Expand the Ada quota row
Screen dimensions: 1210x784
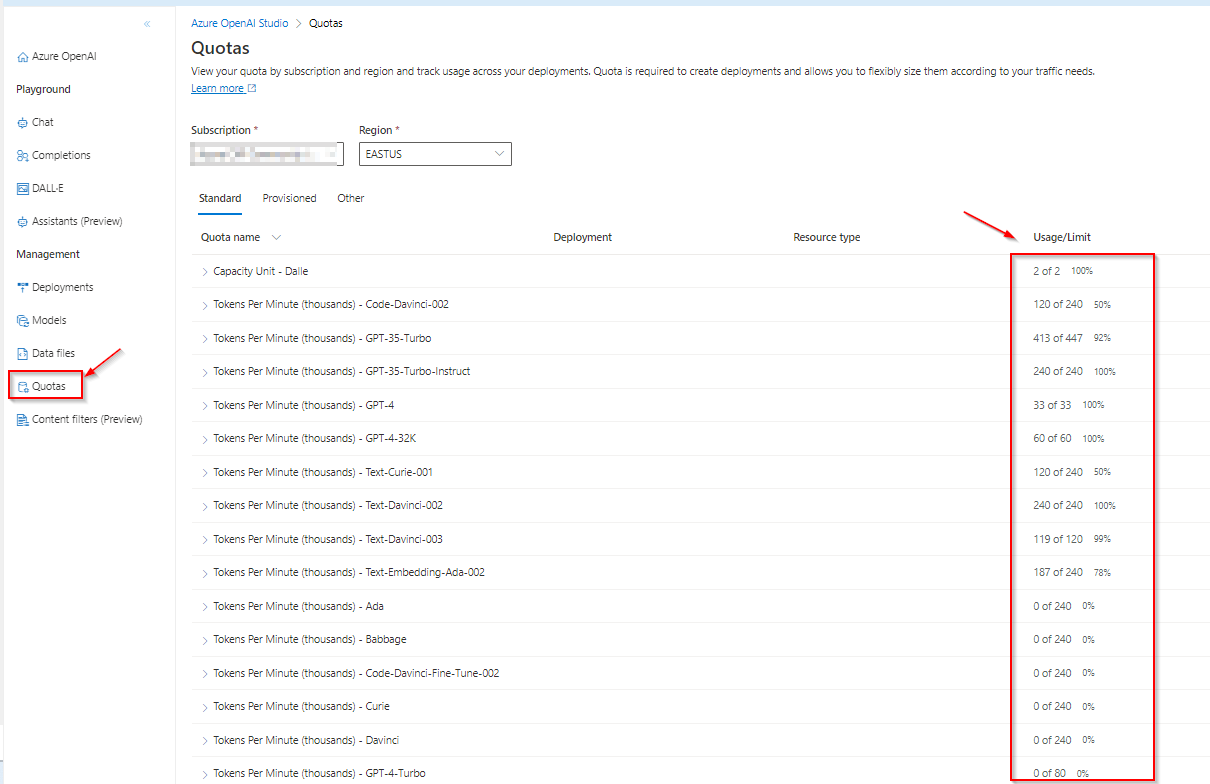coord(205,607)
